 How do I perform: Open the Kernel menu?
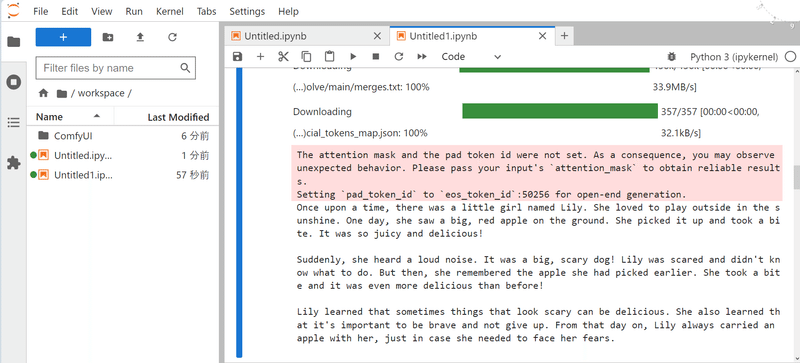pyautogui.click(x=170, y=11)
